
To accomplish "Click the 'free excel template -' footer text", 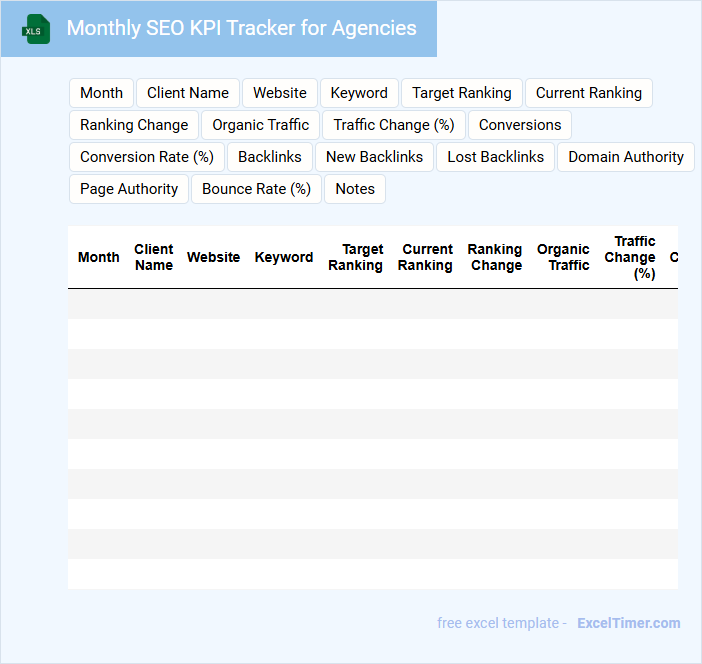I will click(502, 623).
